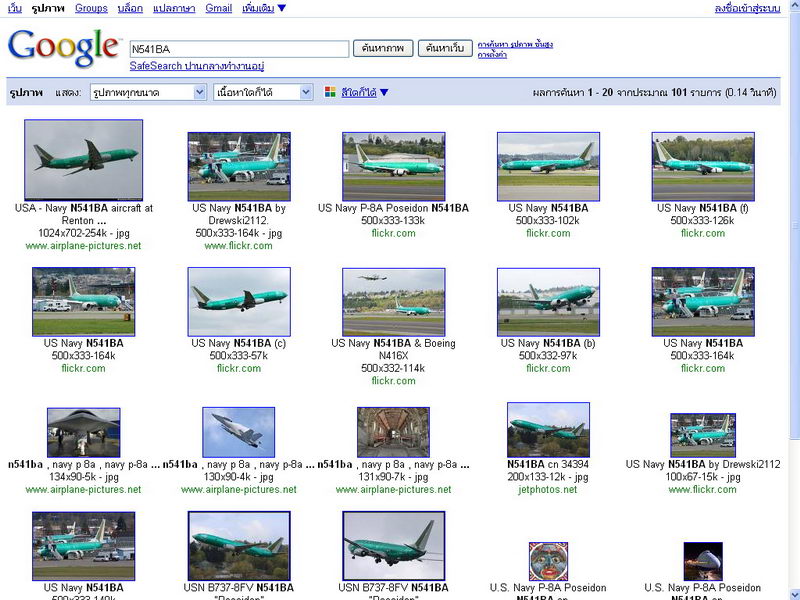Open the 500x333-164k Drewski2112 thumbnail
This screenshot has height=600, width=800.
[239, 166]
